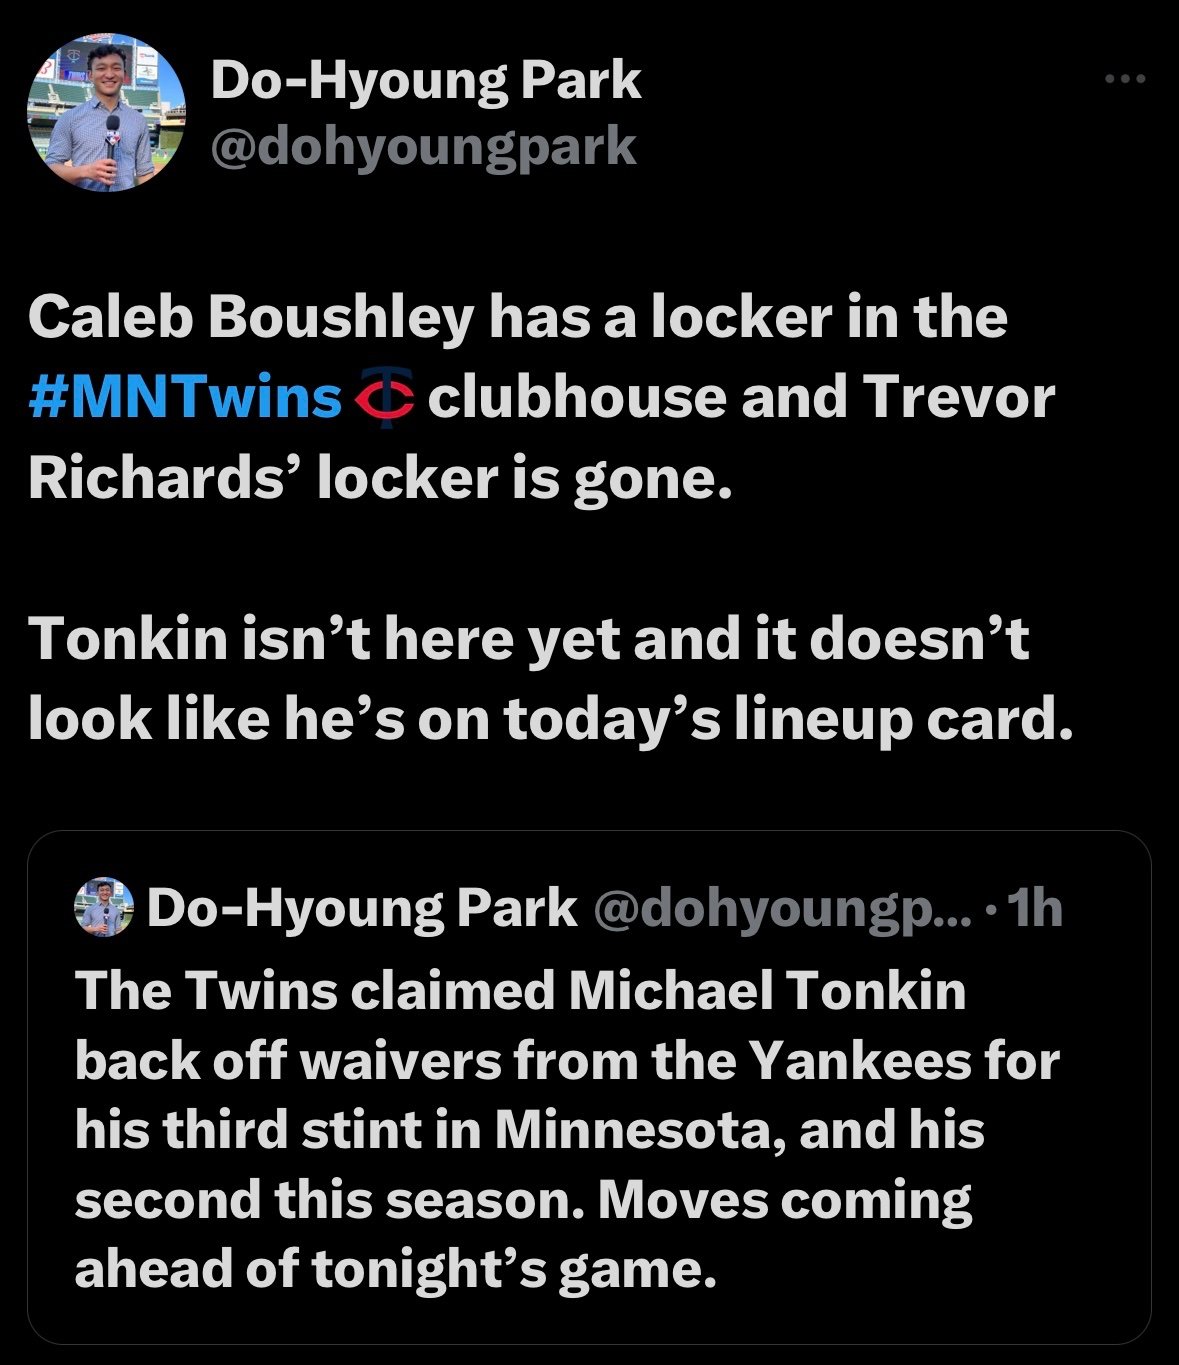
Task: Tap the small avatar in the quoted tweet
Action: (104, 908)
